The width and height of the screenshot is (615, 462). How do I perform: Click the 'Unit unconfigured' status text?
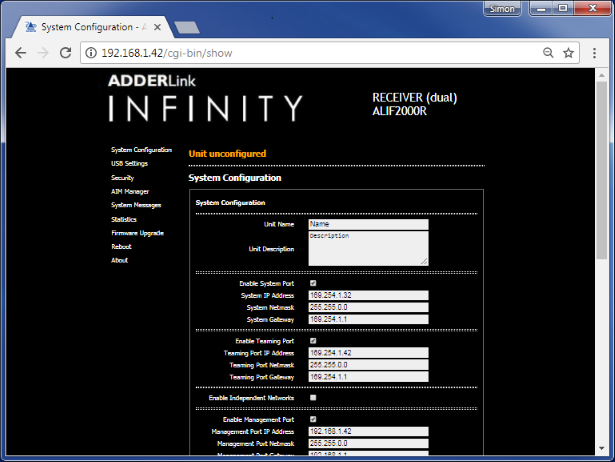tap(227, 154)
